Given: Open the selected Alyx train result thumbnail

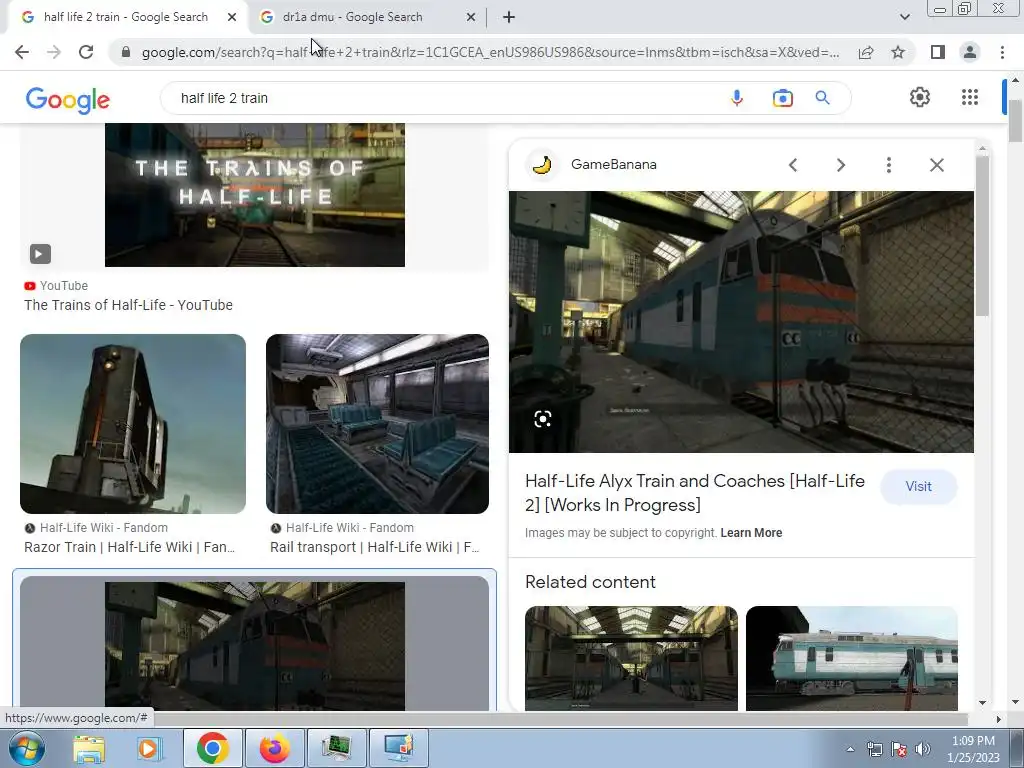Looking at the screenshot, I should (255, 645).
